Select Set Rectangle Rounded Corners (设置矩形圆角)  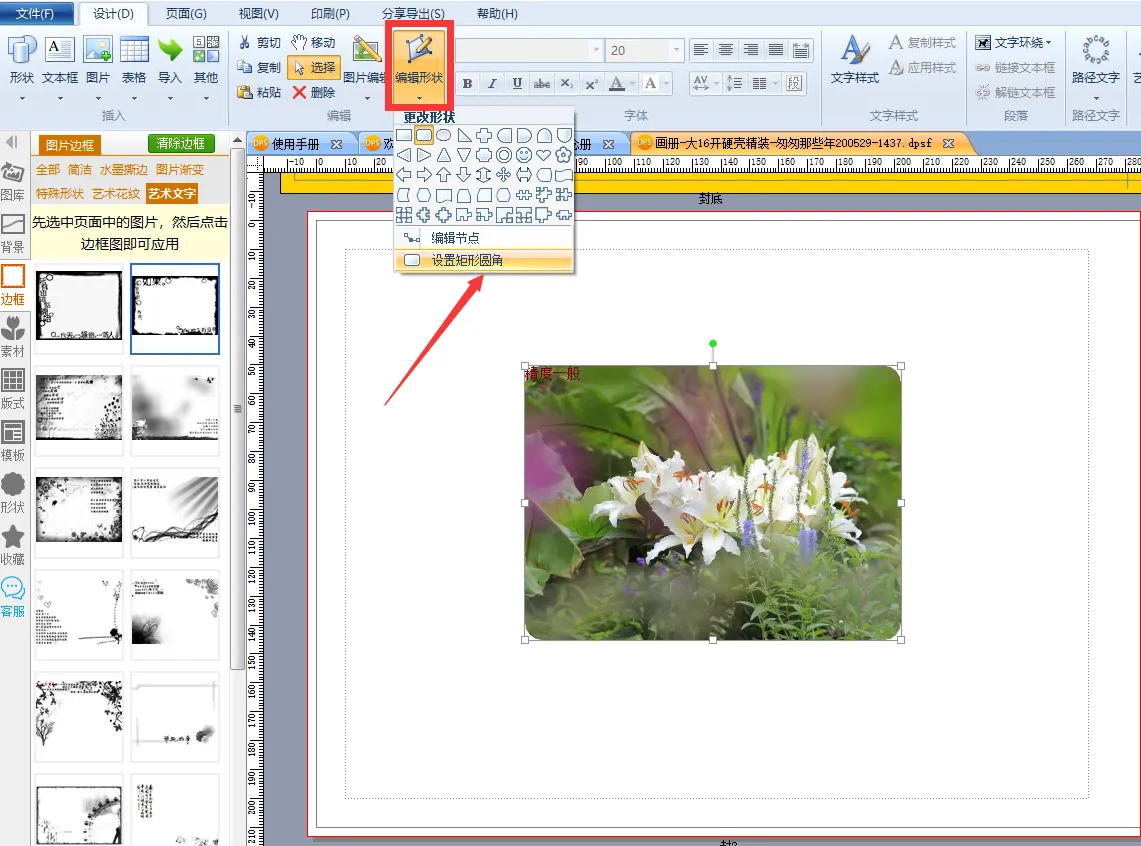tap(467, 261)
